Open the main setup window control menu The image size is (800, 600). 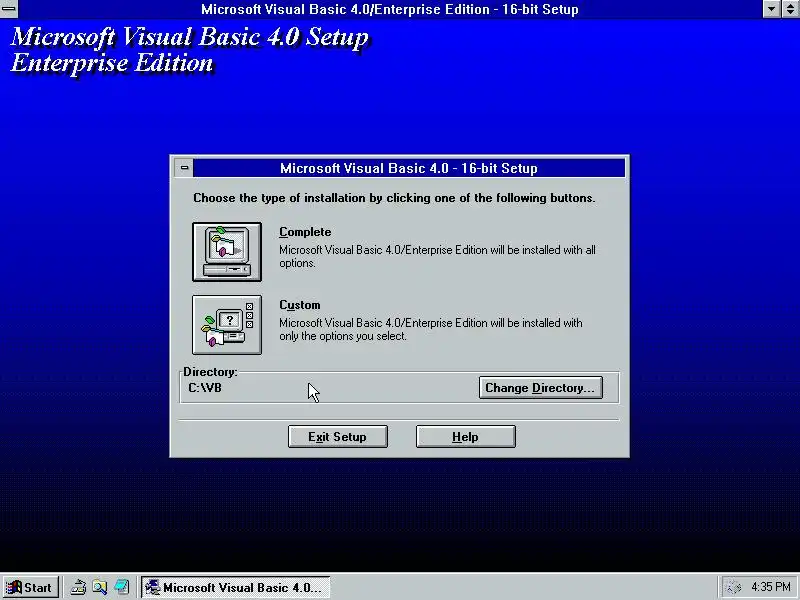click(9, 9)
